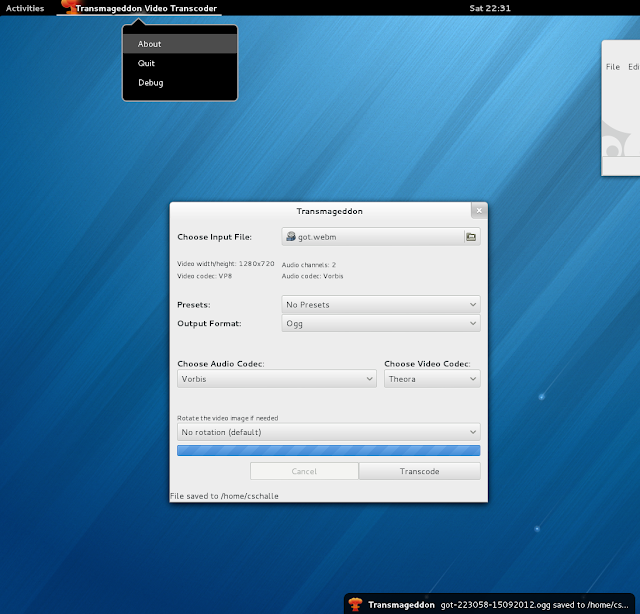
Task: Click the got.webm file type icon
Action: pos(291,236)
